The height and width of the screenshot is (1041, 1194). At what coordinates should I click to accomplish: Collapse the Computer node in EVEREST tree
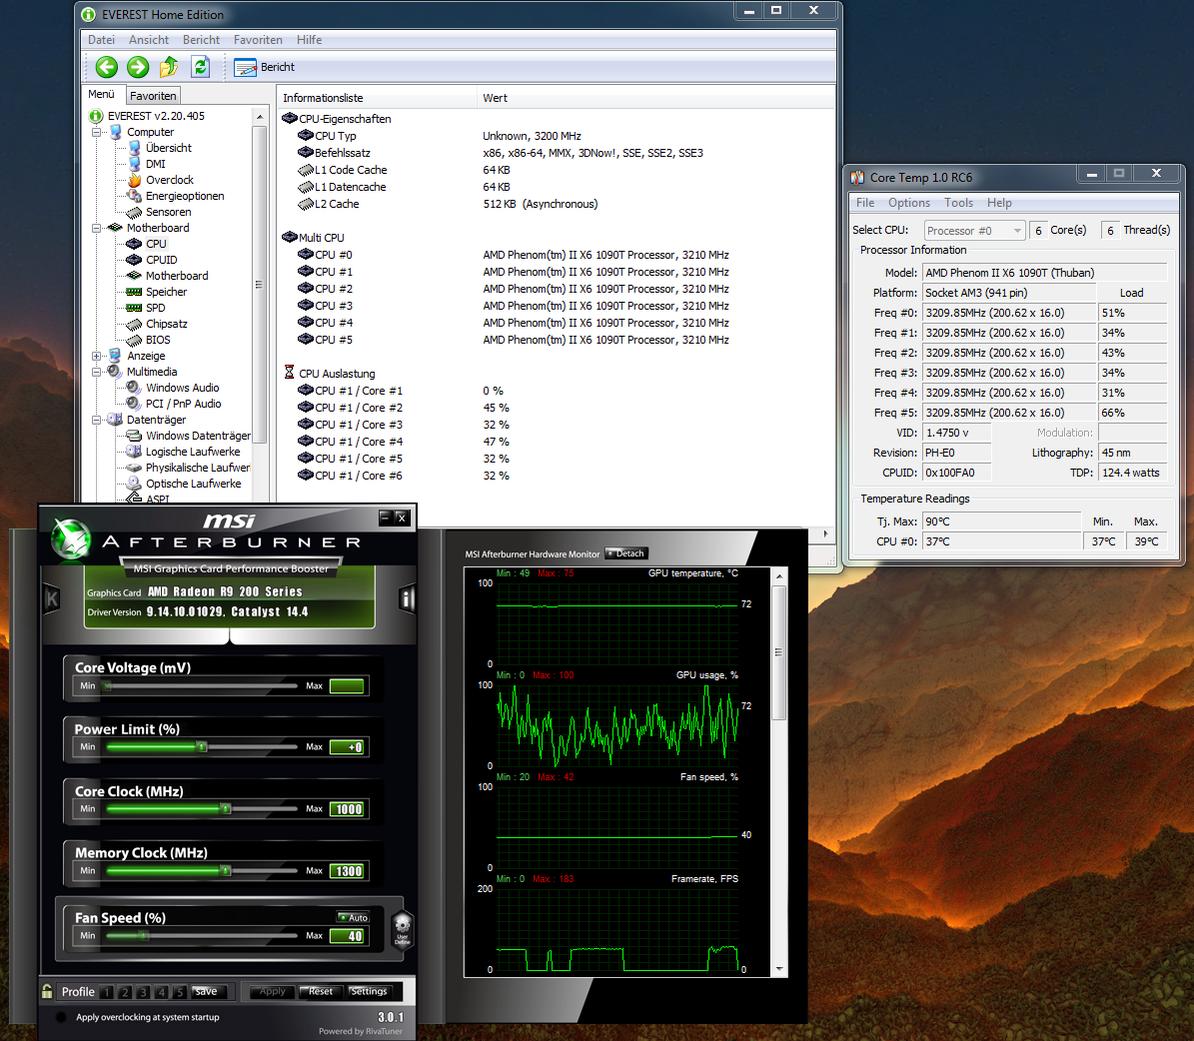[97, 133]
